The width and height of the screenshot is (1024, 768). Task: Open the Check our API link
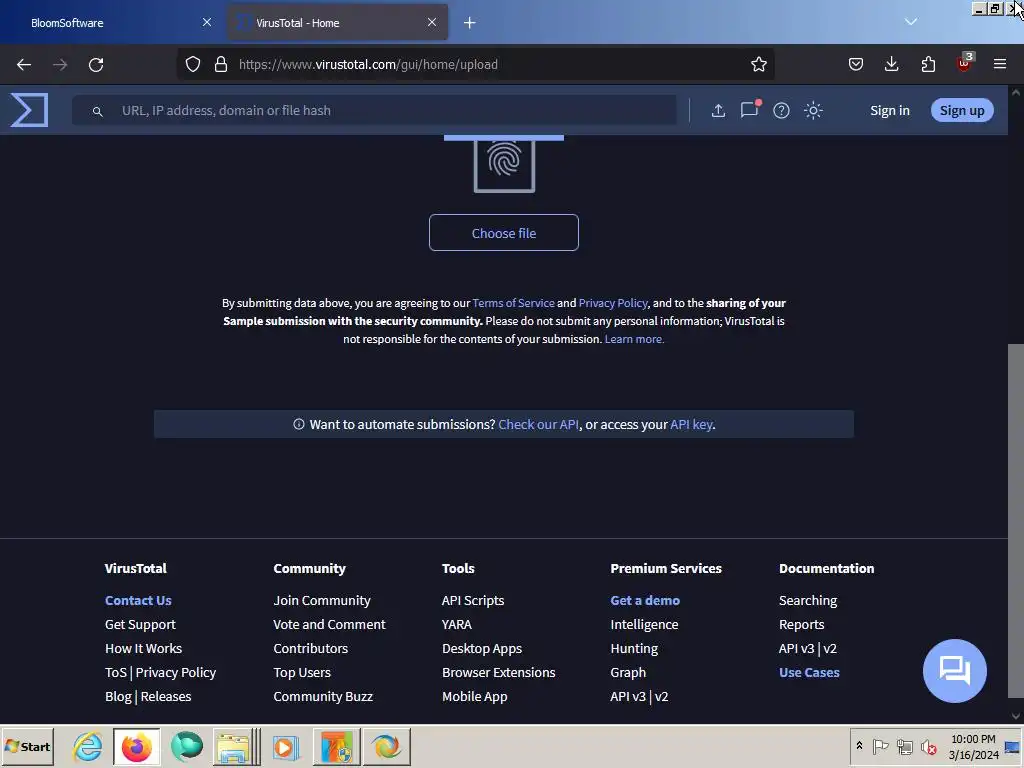coord(539,424)
